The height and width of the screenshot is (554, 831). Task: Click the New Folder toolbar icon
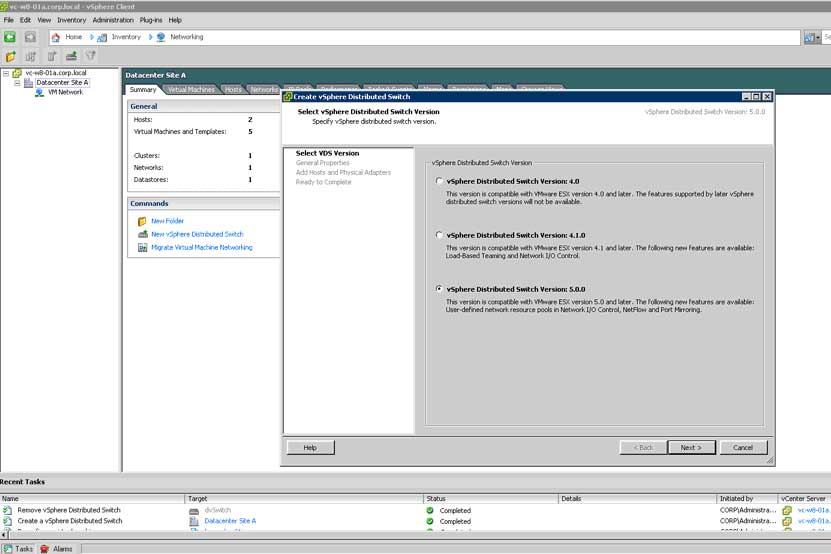coord(11,56)
